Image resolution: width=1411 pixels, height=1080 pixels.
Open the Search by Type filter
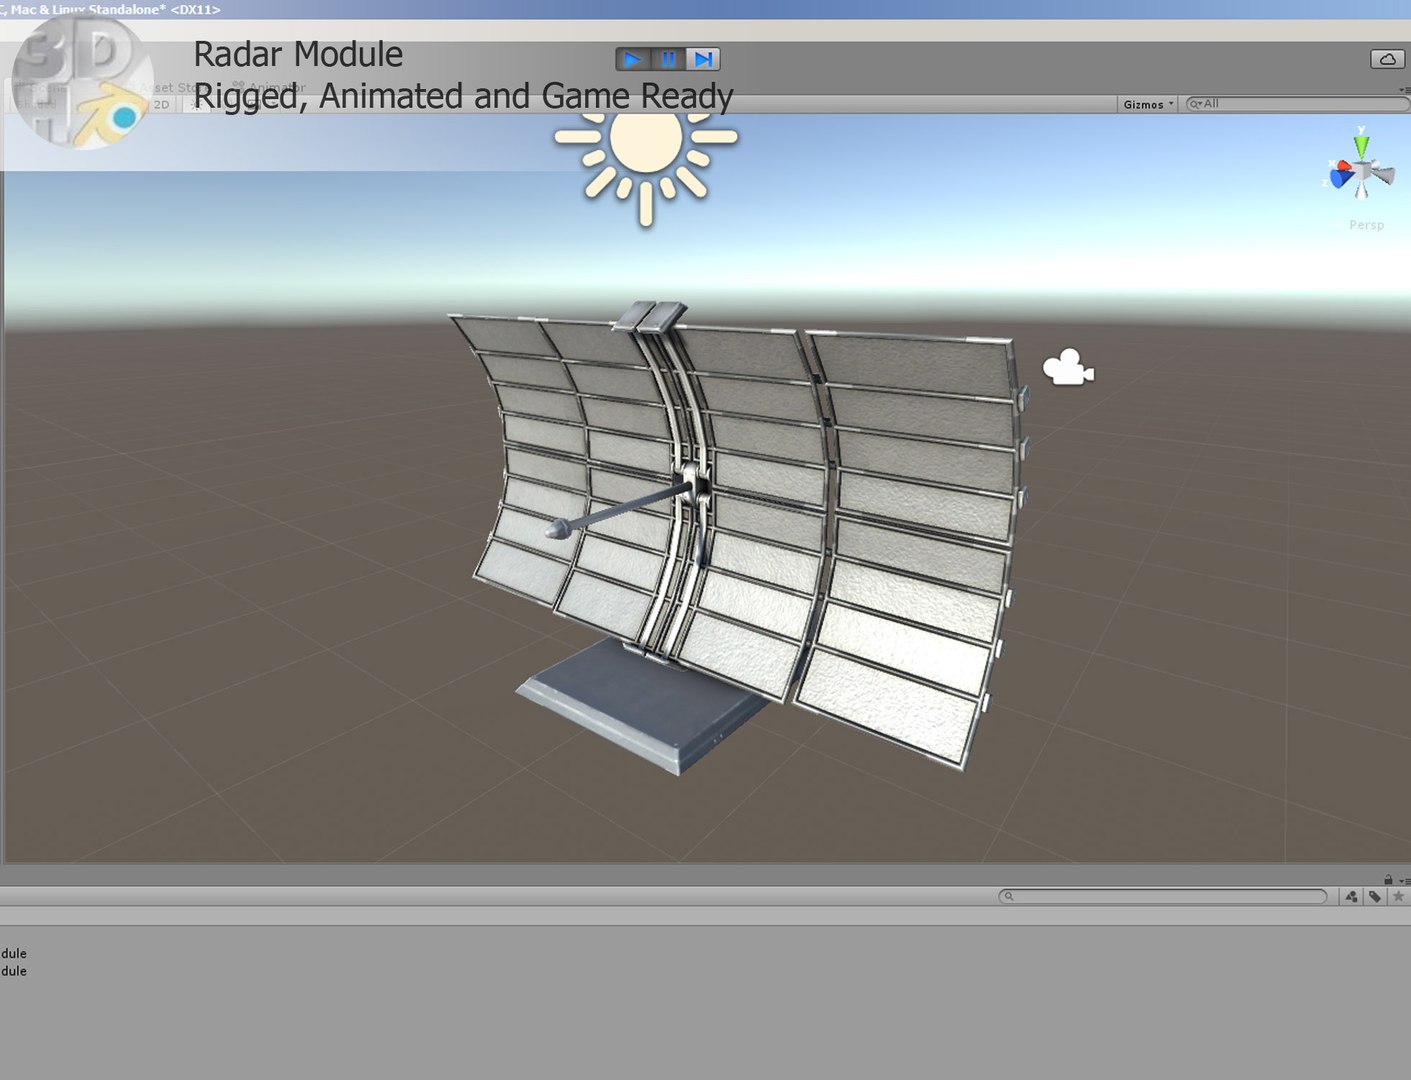[1351, 896]
